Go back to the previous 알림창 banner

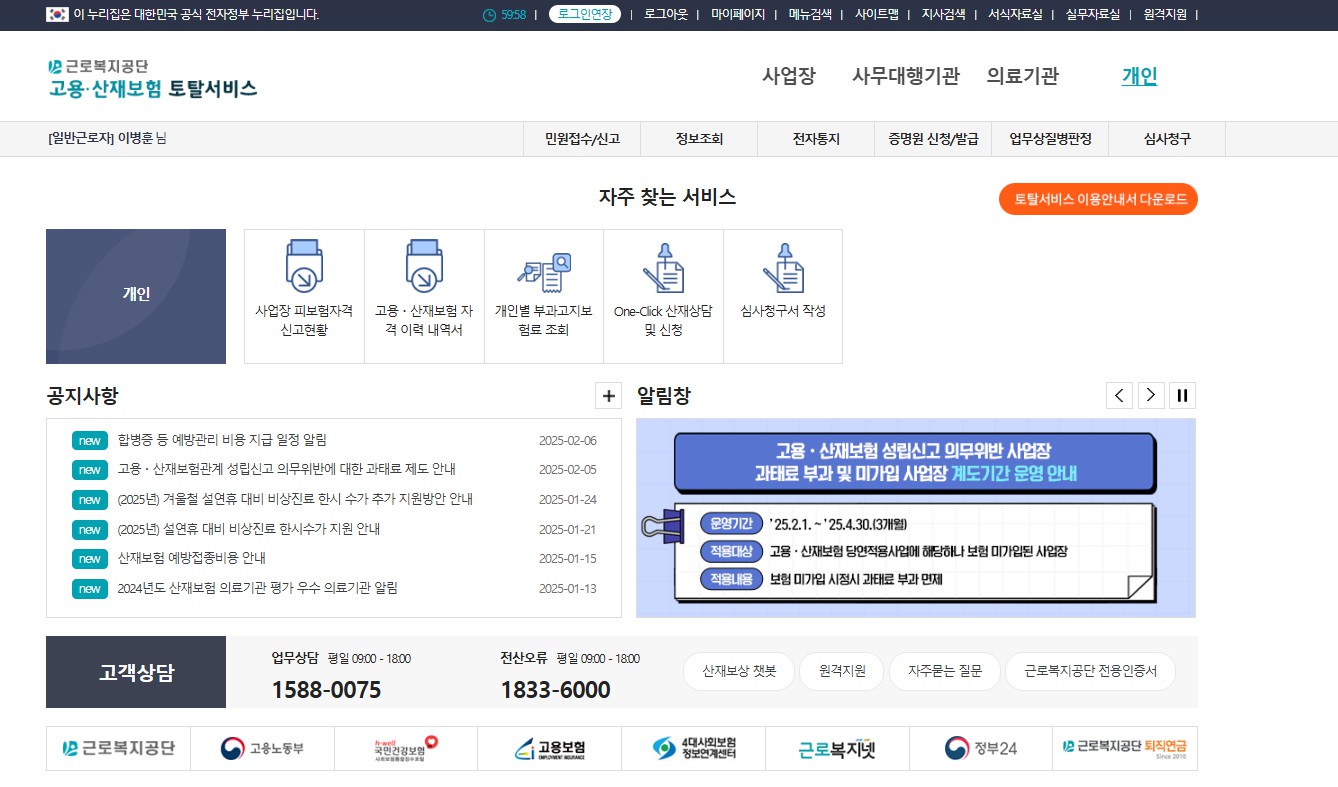point(1119,395)
